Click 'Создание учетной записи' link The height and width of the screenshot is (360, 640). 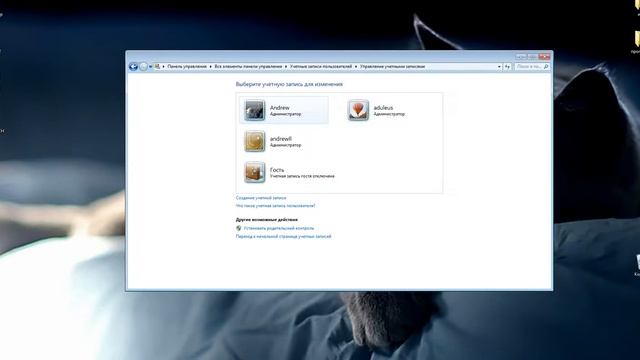261,198
